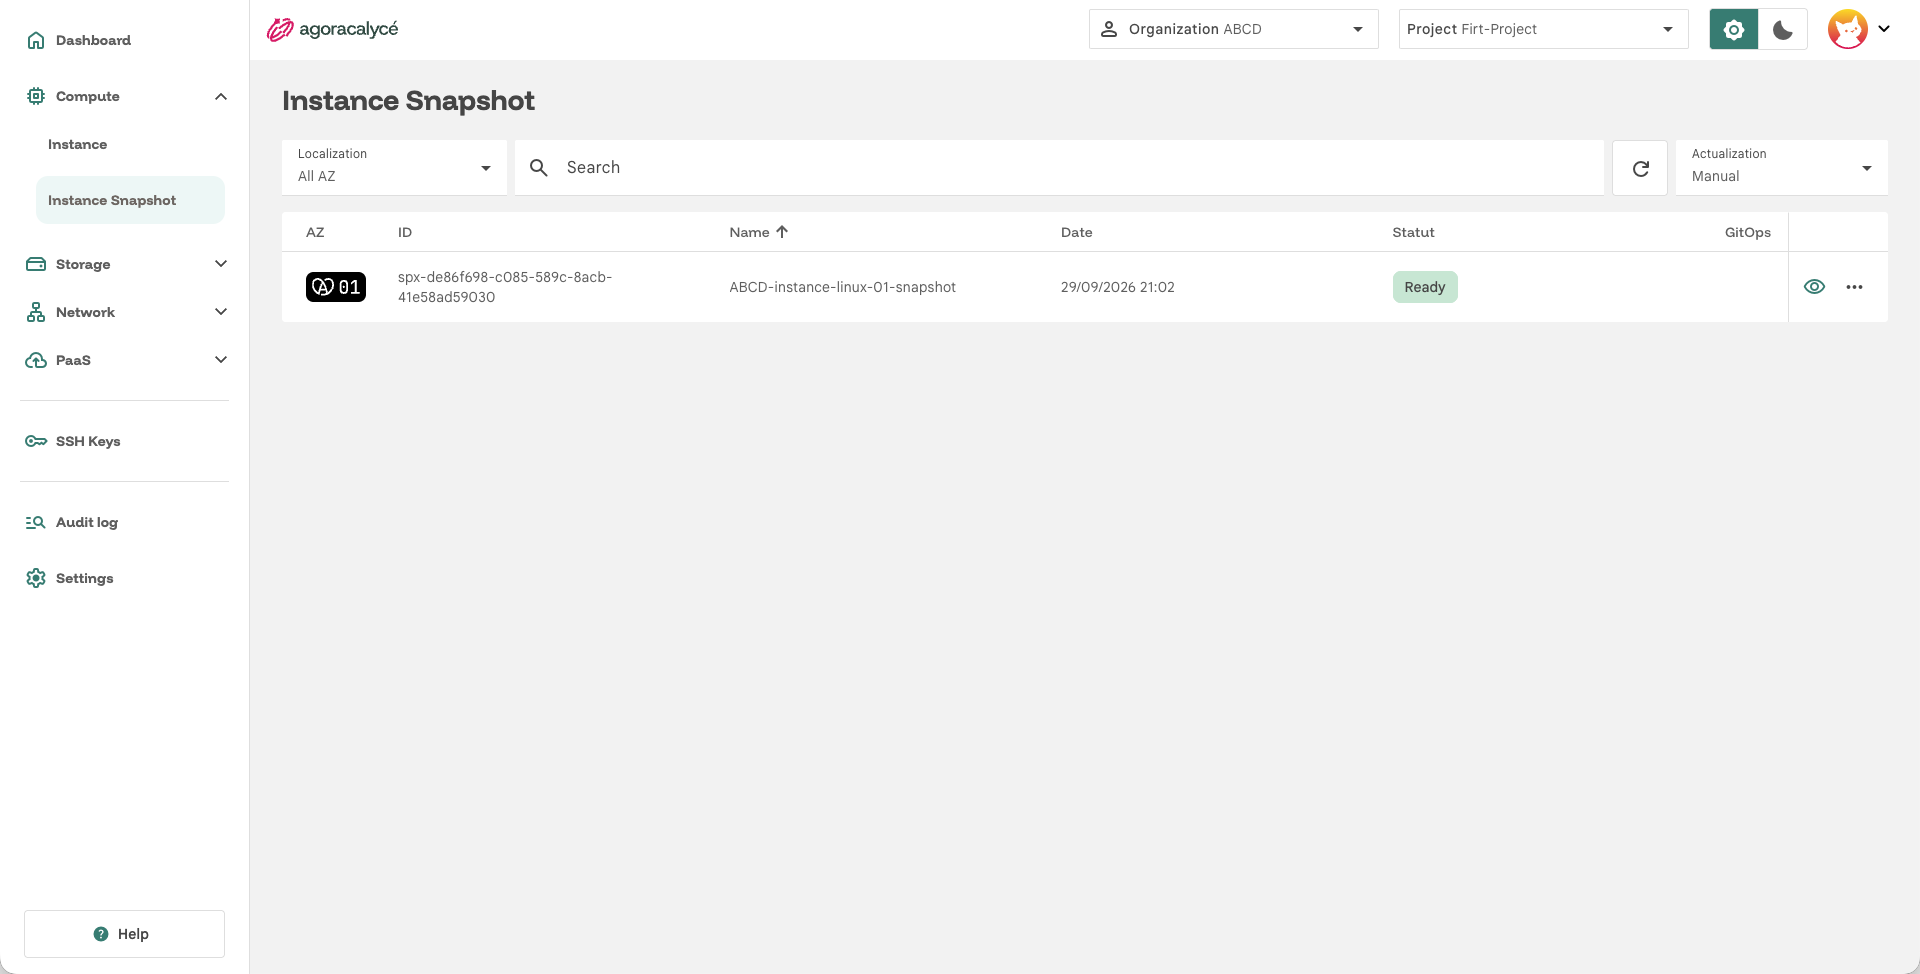This screenshot has width=1920, height=974.
Task: Open the Dashboard link
Action: pos(93,40)
